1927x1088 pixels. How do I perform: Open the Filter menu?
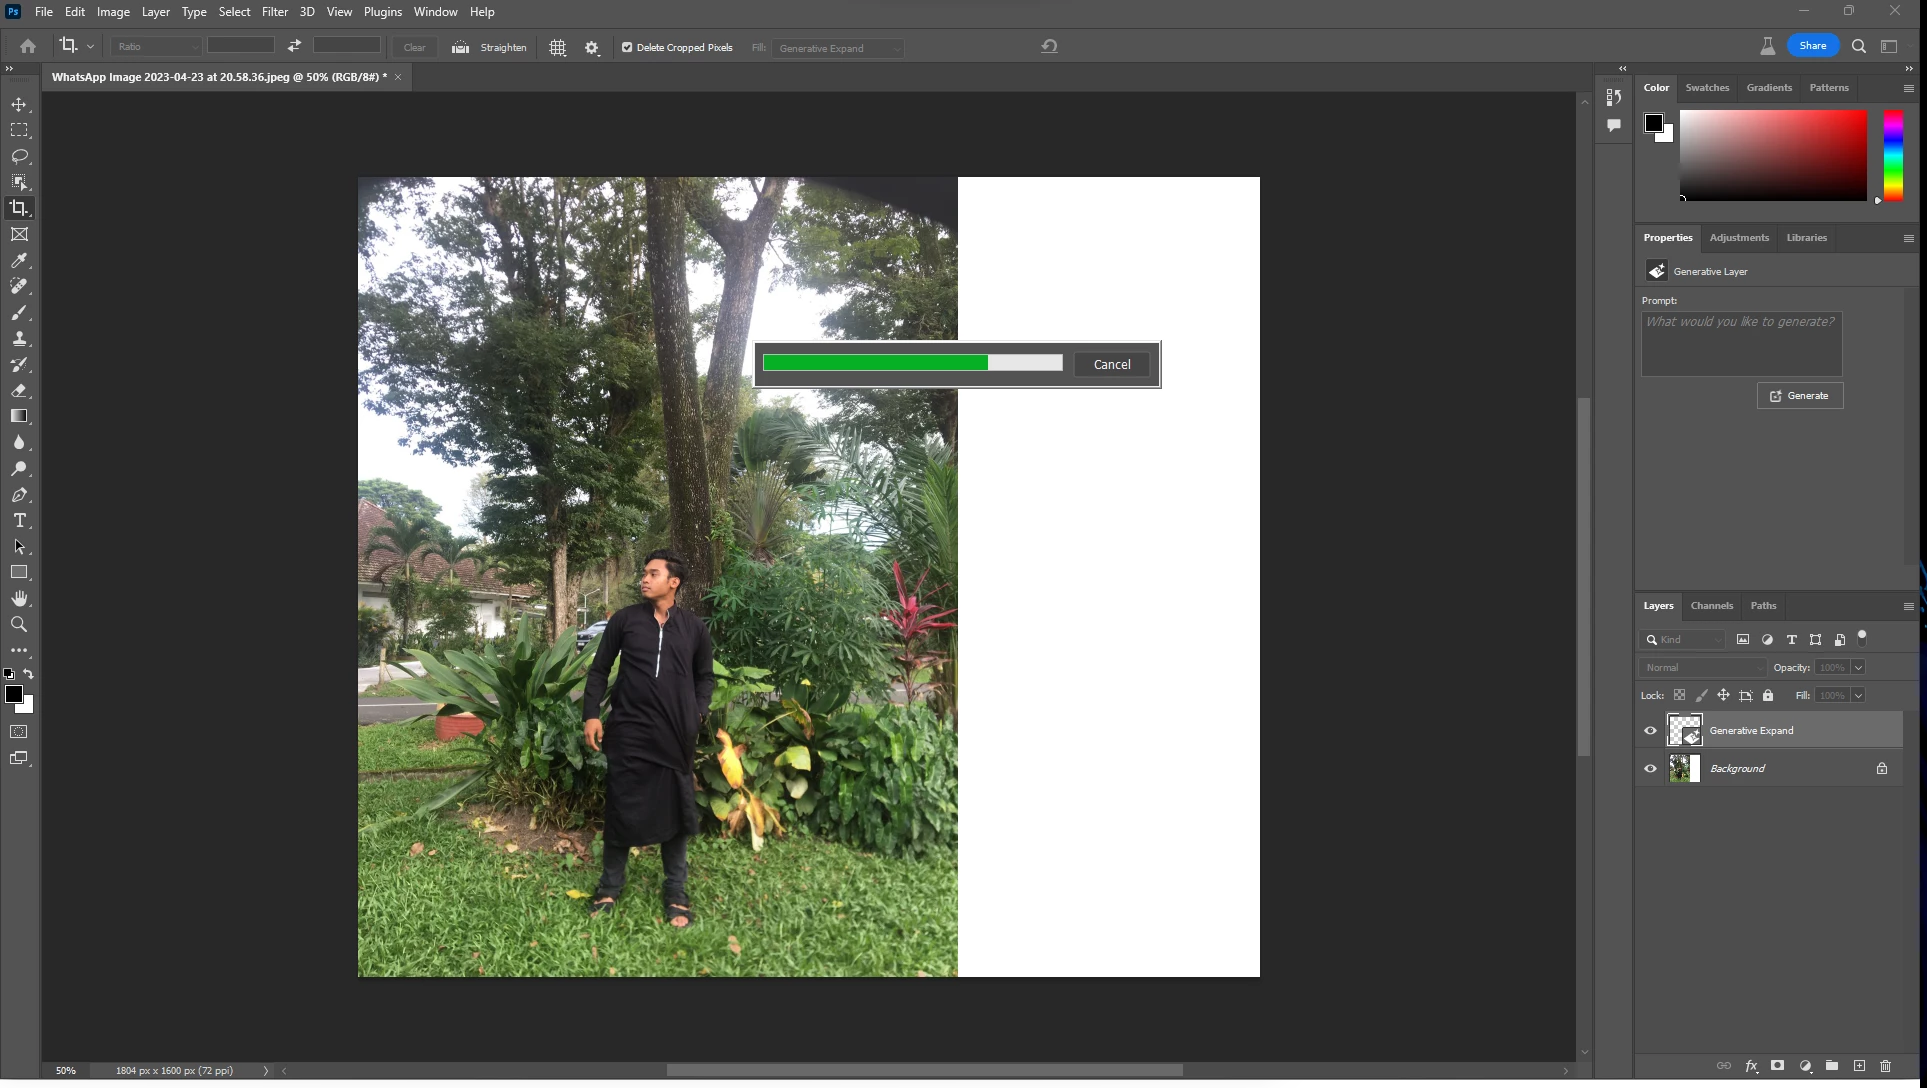point(274,12)
